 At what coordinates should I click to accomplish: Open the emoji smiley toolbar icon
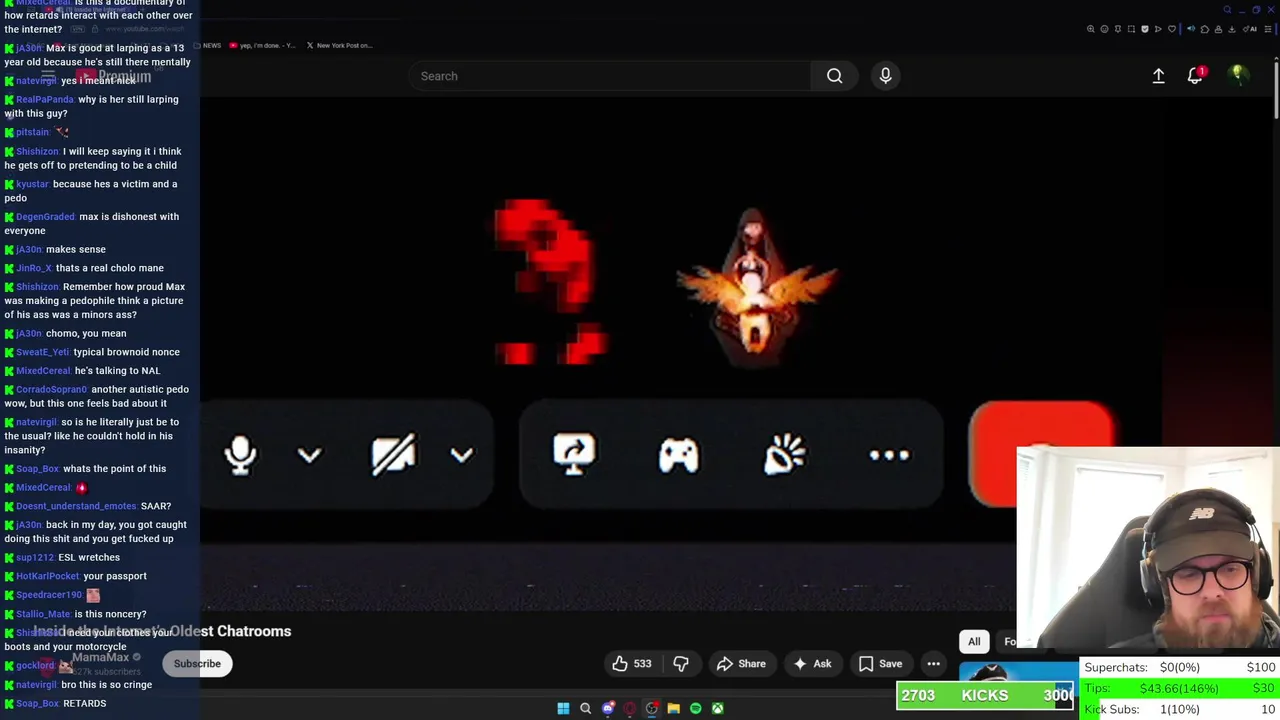click(1104, 29)
